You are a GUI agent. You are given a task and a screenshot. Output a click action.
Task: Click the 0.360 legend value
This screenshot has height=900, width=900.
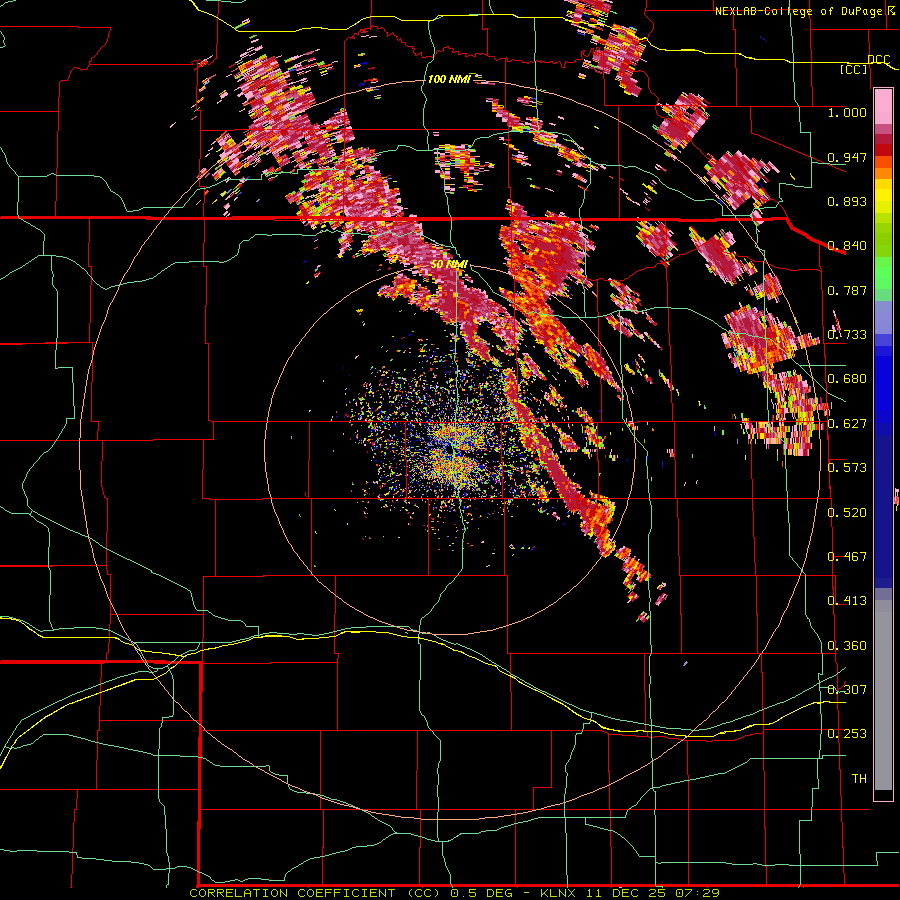click(847, 646)
